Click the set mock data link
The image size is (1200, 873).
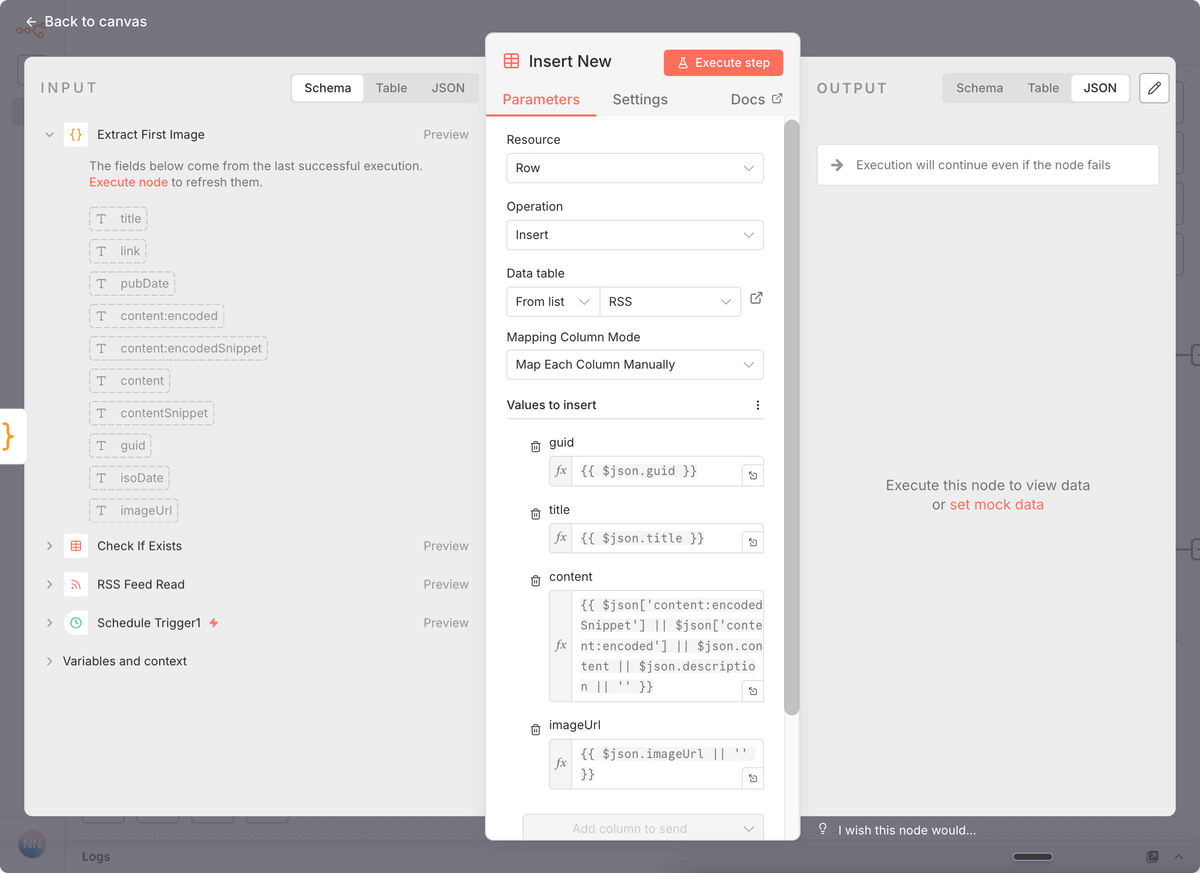coord(996,505)
